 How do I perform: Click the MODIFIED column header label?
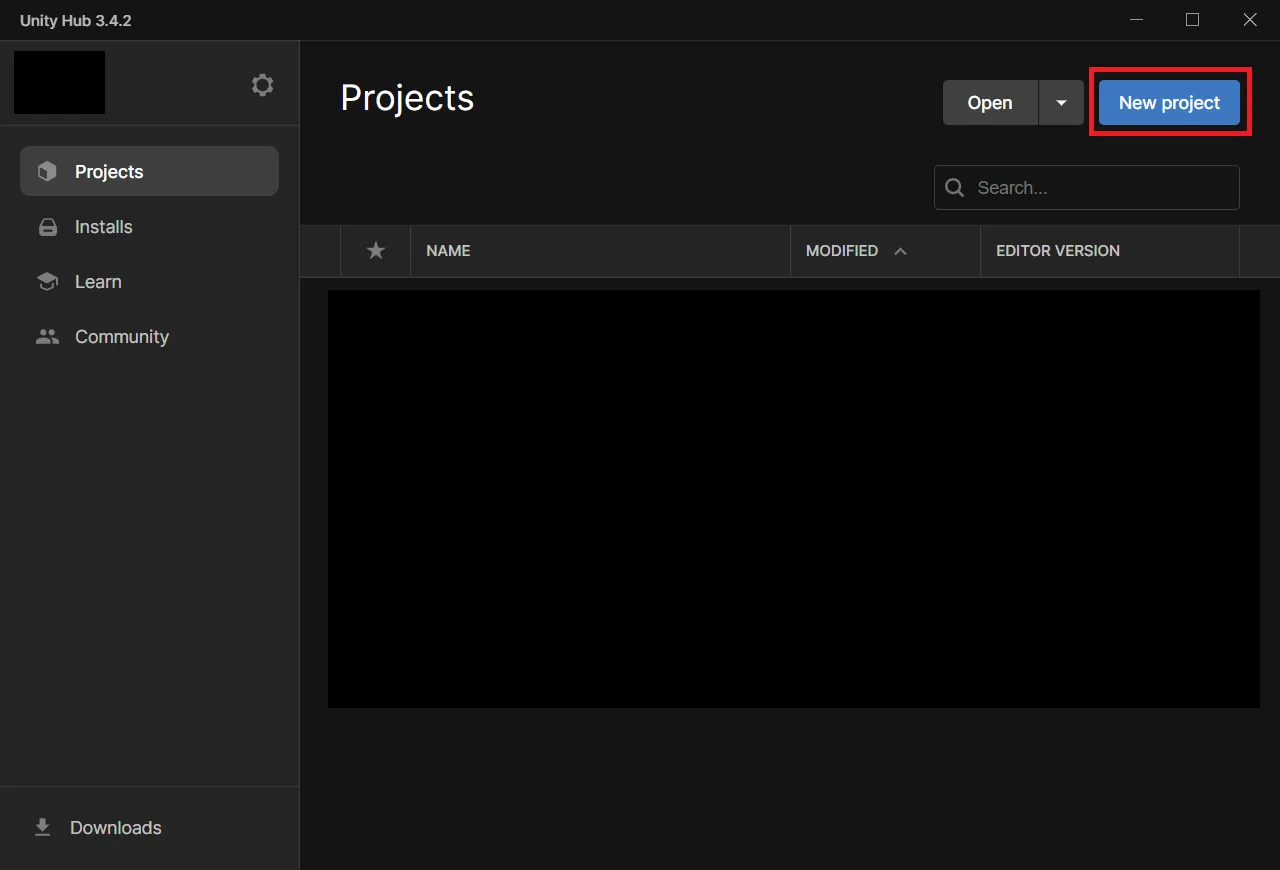coord(841,251)
